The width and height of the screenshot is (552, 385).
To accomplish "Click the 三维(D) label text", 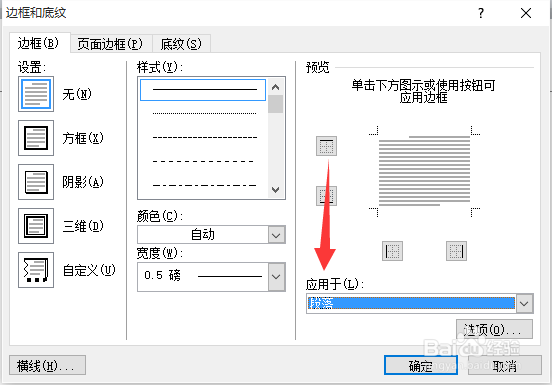I will [x=83, y=226].
